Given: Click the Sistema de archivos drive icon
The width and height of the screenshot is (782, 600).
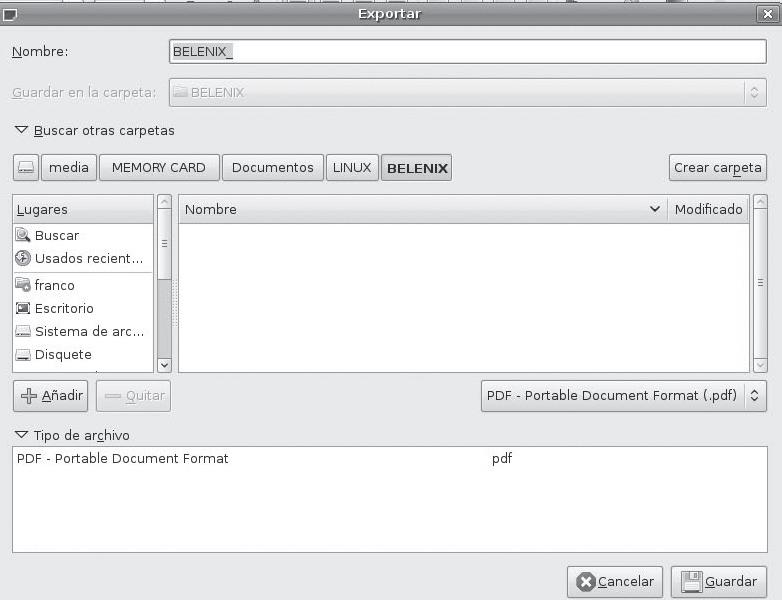Looking at the screenshot, I should (23, 331).
